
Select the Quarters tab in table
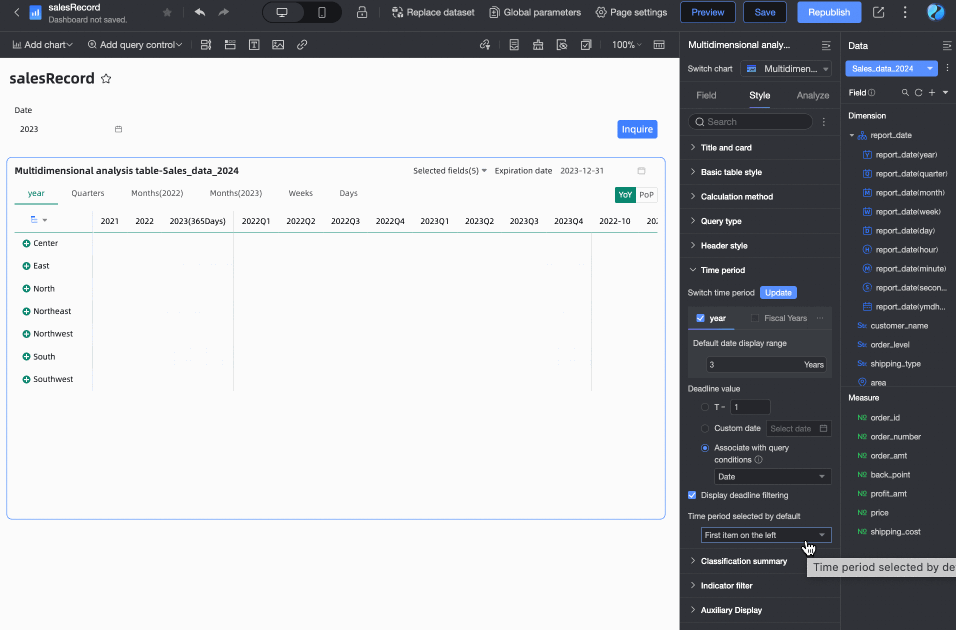(88, 193)
